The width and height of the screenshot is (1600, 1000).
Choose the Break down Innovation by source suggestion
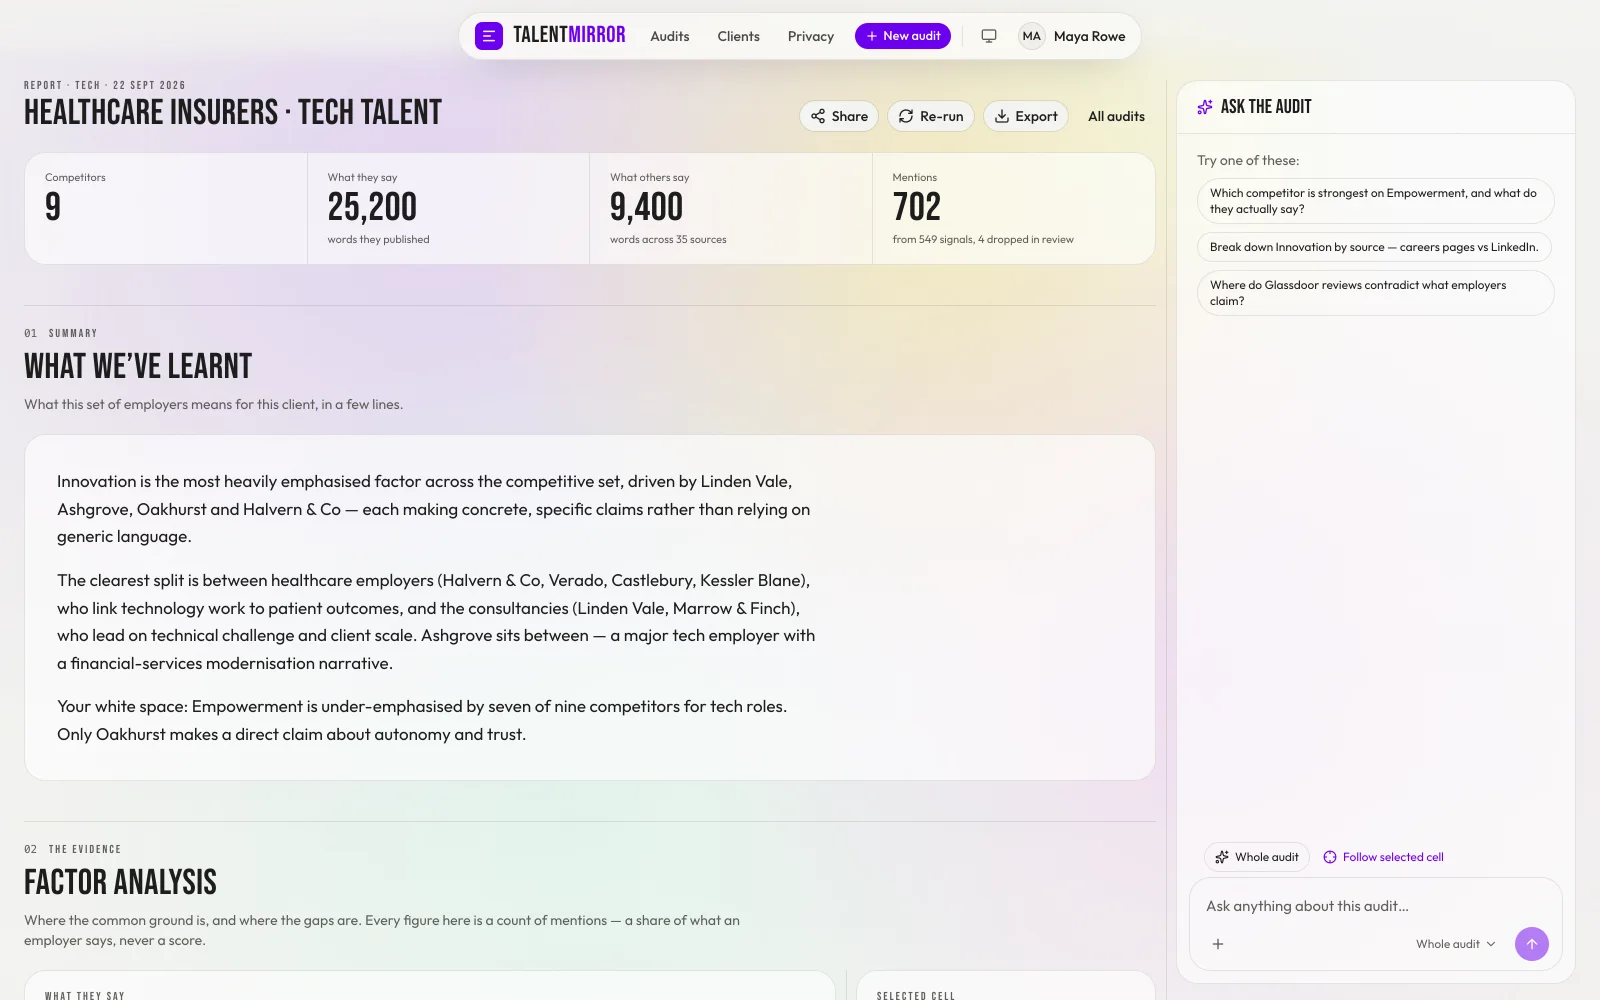[1374, 247]
